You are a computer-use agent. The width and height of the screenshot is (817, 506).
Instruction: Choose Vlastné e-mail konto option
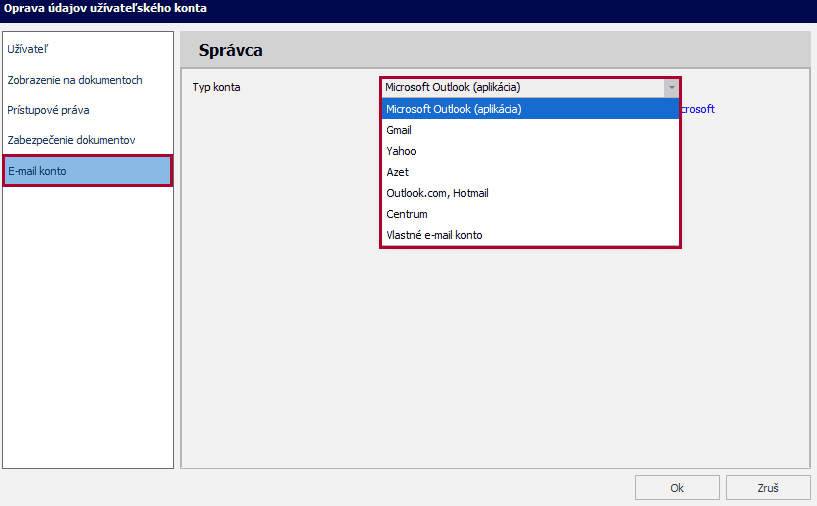pyautogui.click(x=434, y=235)
